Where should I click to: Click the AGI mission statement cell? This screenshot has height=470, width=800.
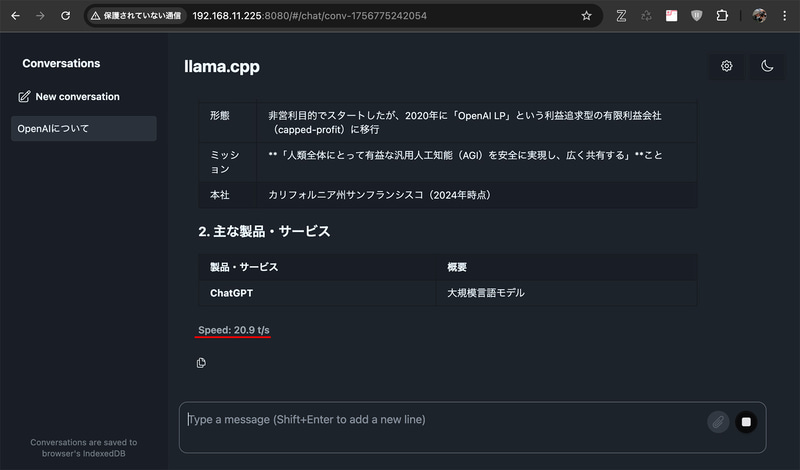tap(477, 162)
